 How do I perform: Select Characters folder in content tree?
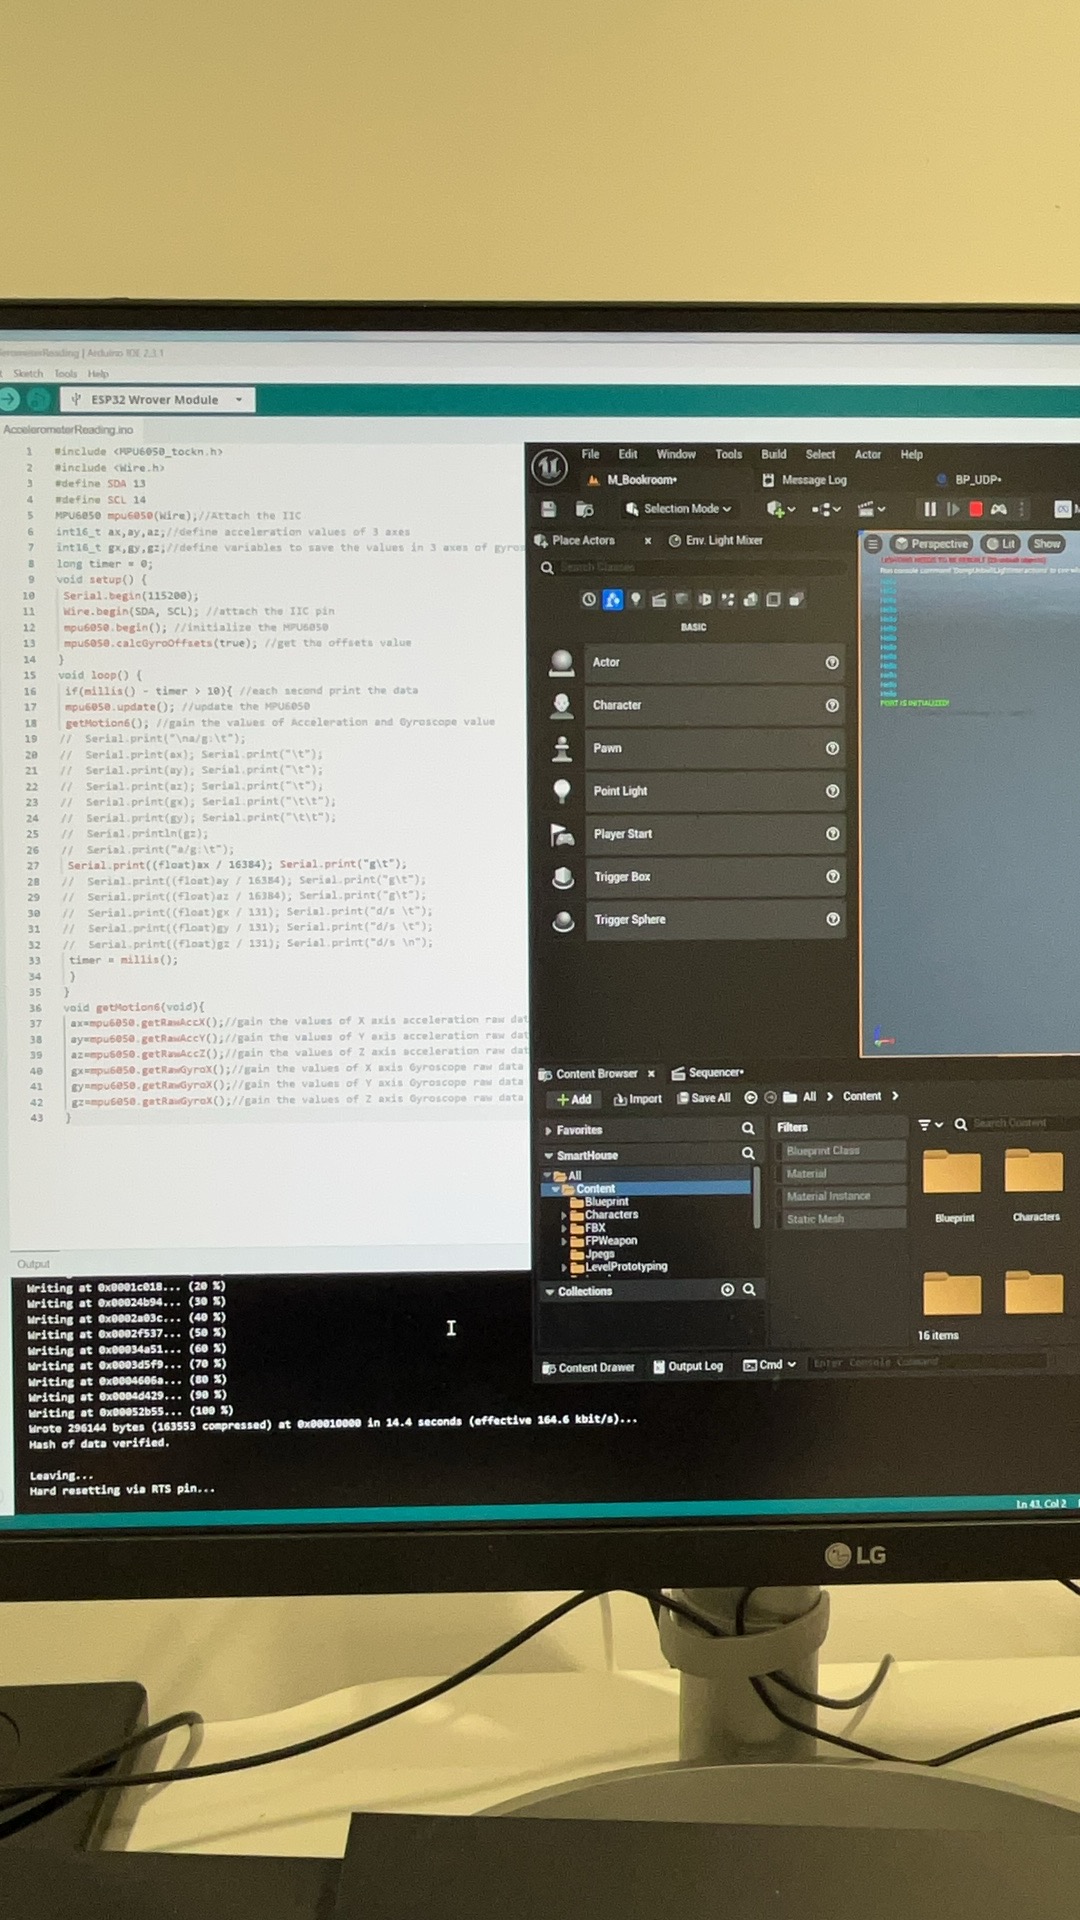tap(611, 1215)
